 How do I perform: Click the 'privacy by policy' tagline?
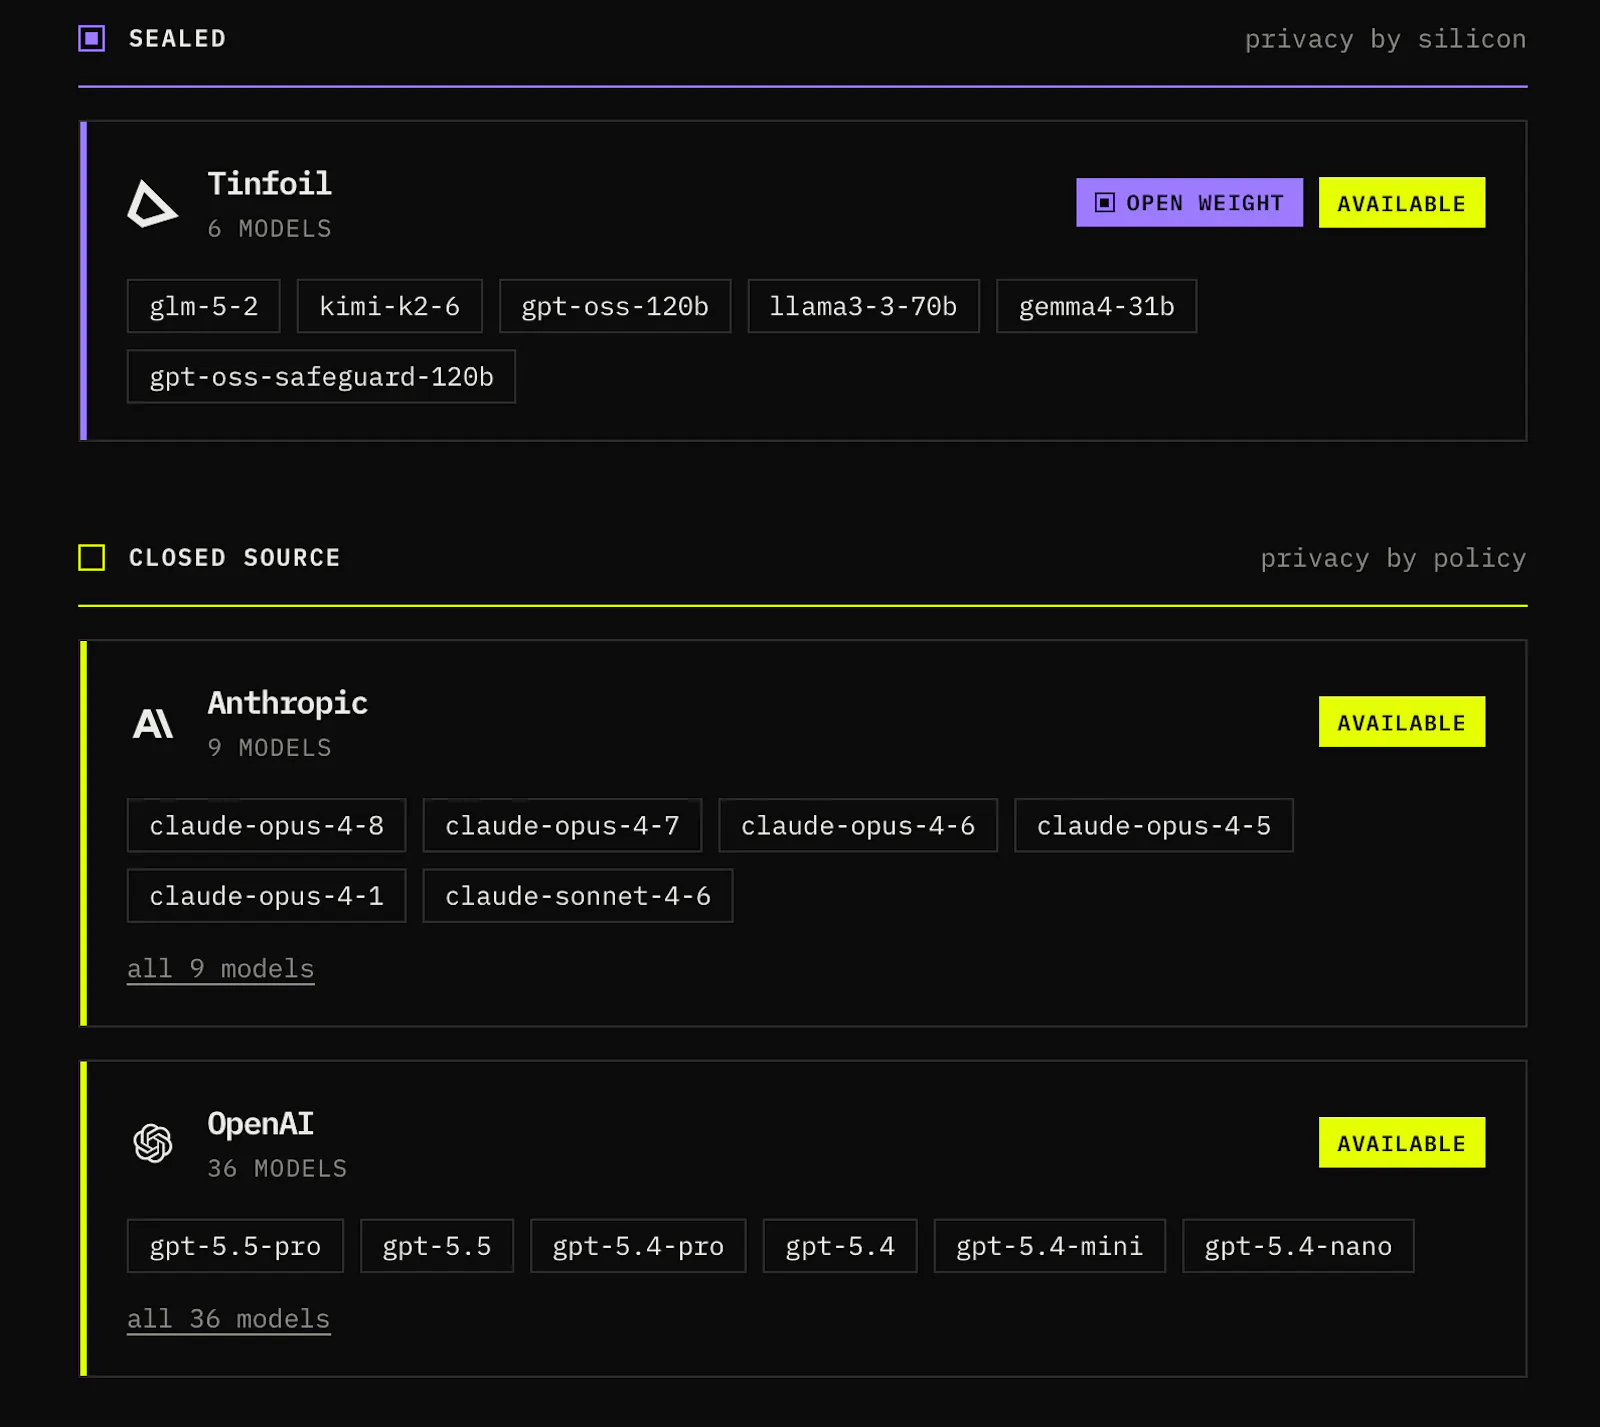tap(1393, 559)
